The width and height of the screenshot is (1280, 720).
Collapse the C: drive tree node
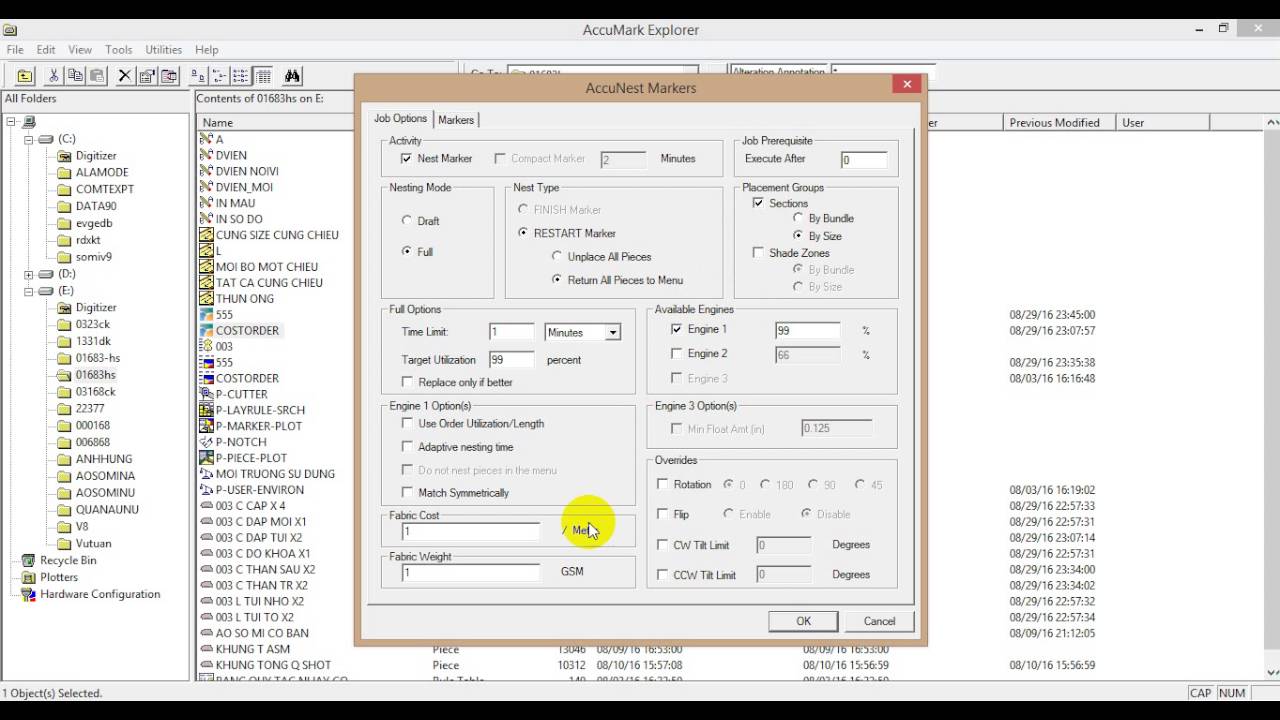point(29,139)
